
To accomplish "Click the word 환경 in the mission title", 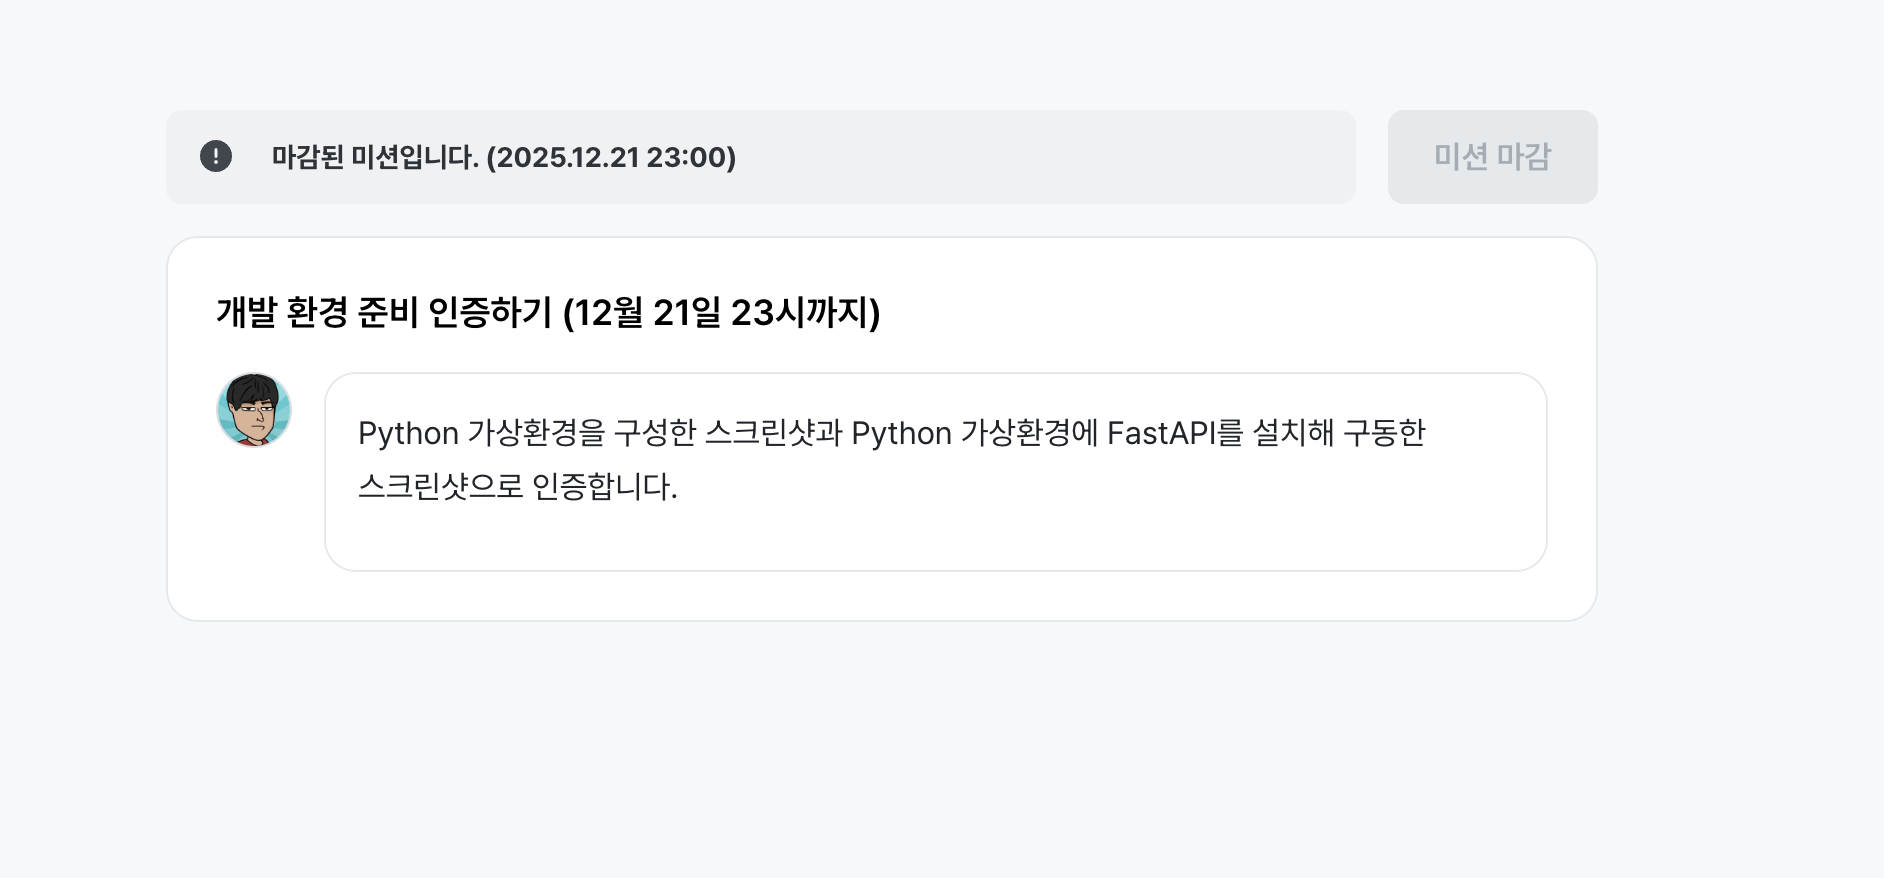I will (x=317, y=312).
